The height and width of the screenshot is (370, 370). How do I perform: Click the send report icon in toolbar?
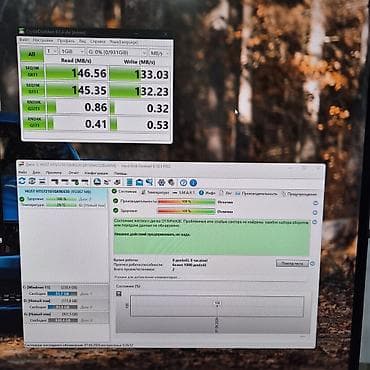tap(107, 182)
